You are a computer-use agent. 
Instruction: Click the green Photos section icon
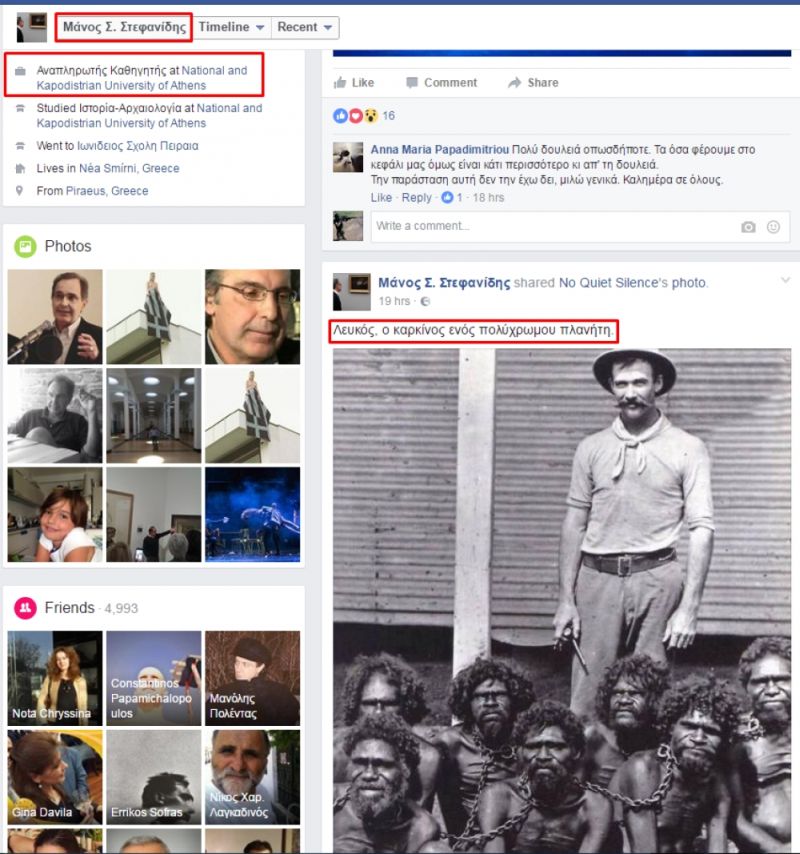coord(25,247)
